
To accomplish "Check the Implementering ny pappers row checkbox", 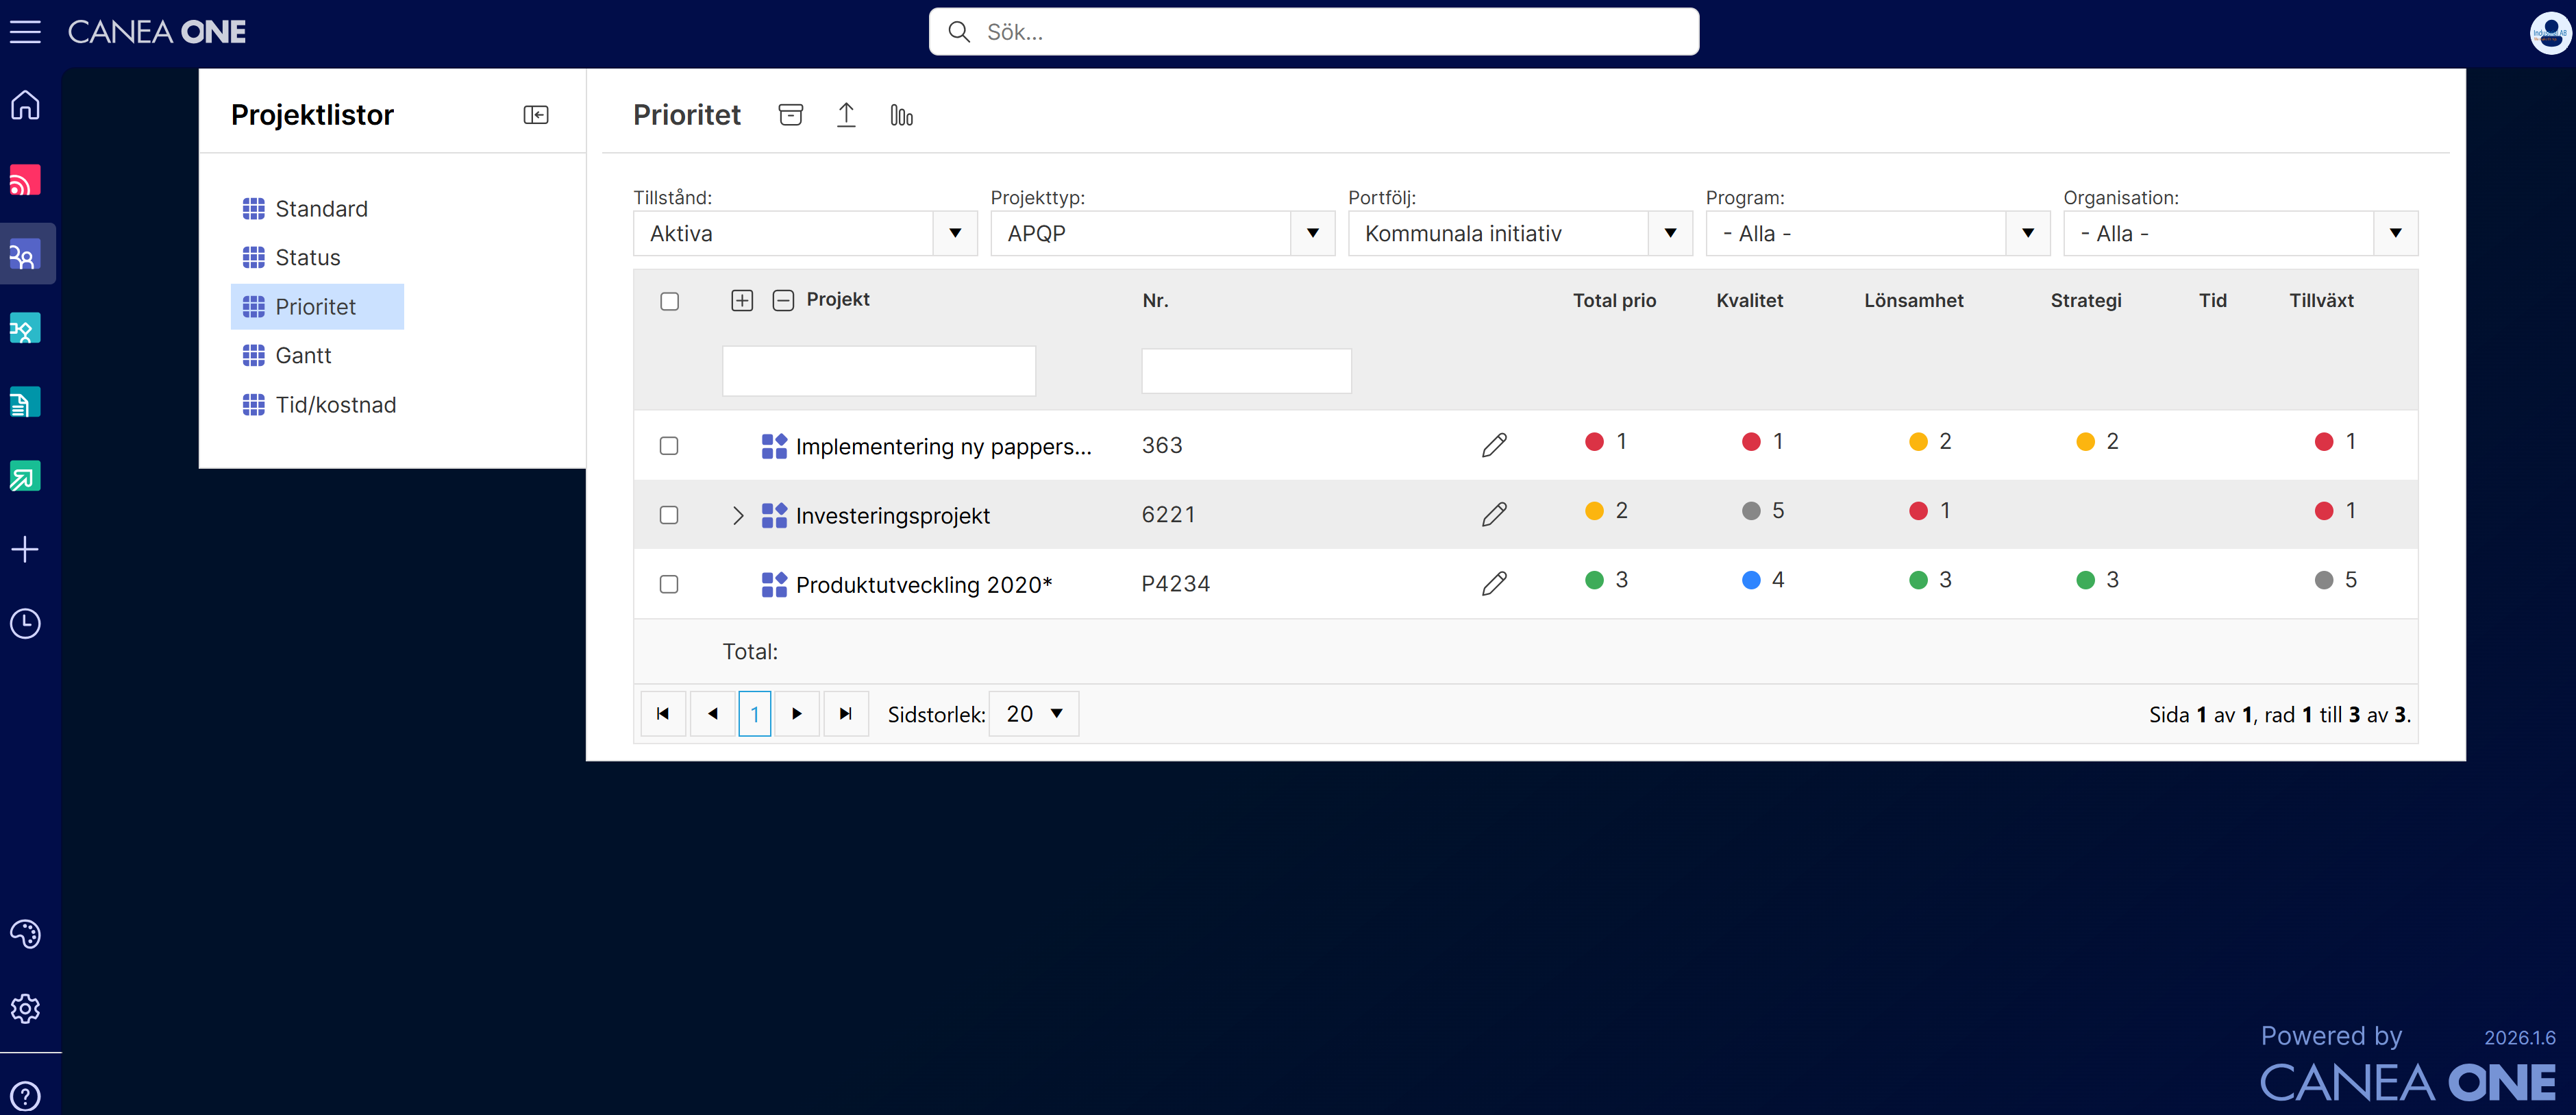I will [669, 446].
